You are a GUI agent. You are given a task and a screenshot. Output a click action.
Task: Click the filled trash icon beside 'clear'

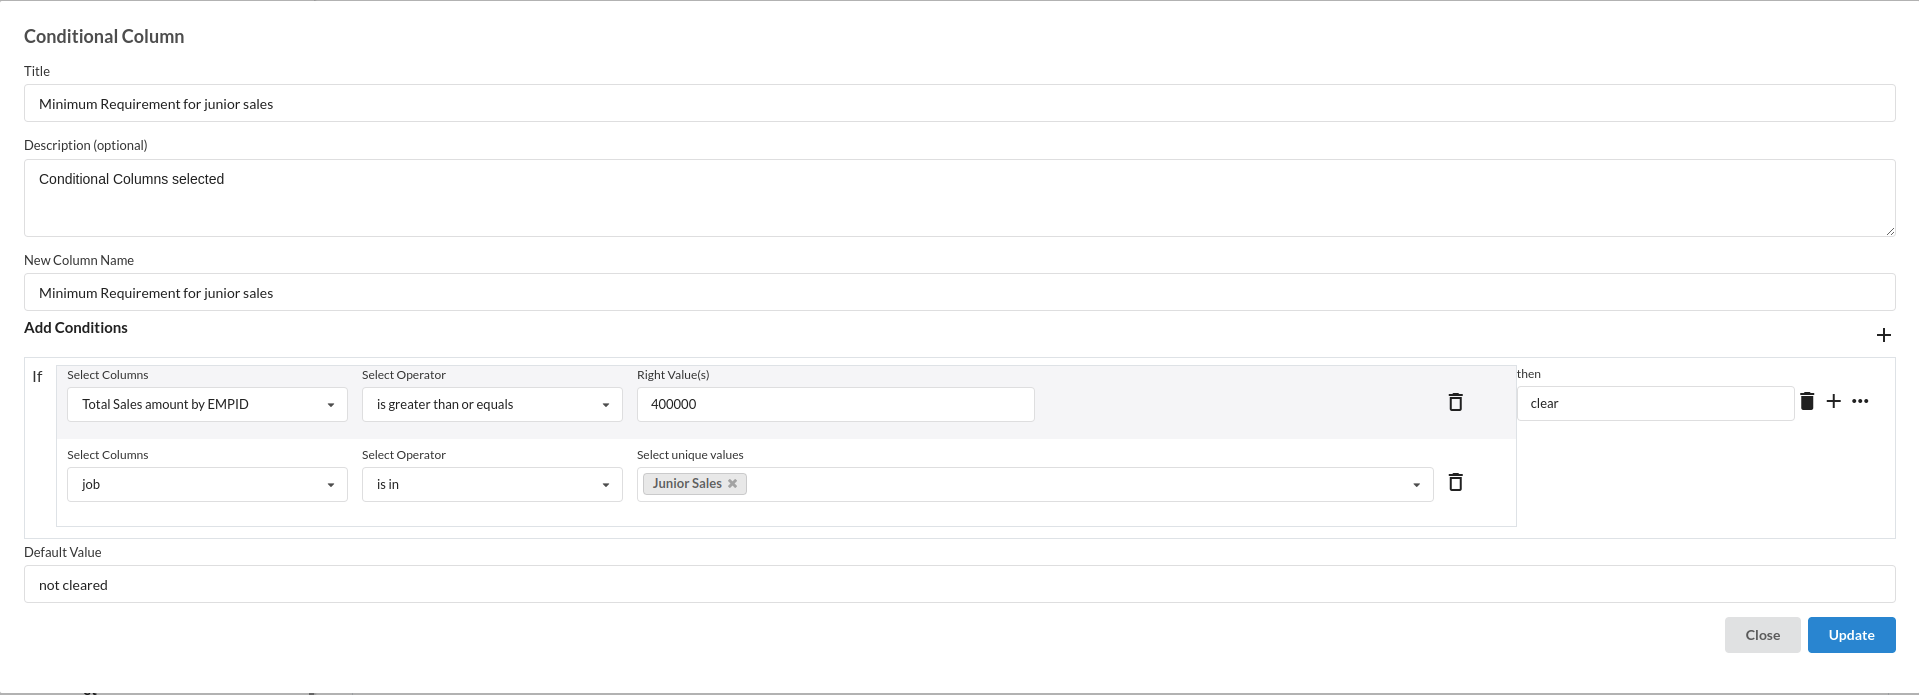1806,401
